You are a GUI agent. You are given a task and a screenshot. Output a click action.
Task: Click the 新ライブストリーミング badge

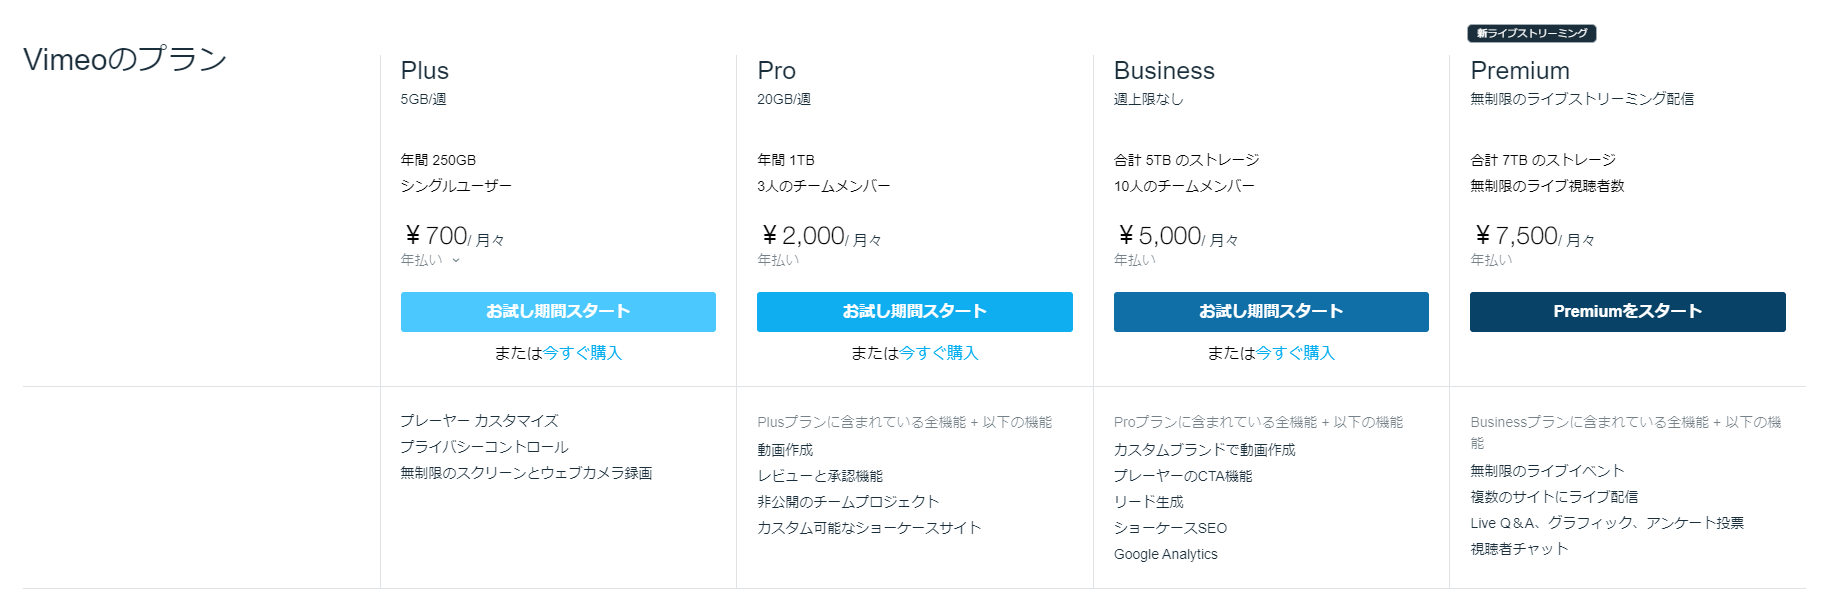click(x=1532, y=33)
